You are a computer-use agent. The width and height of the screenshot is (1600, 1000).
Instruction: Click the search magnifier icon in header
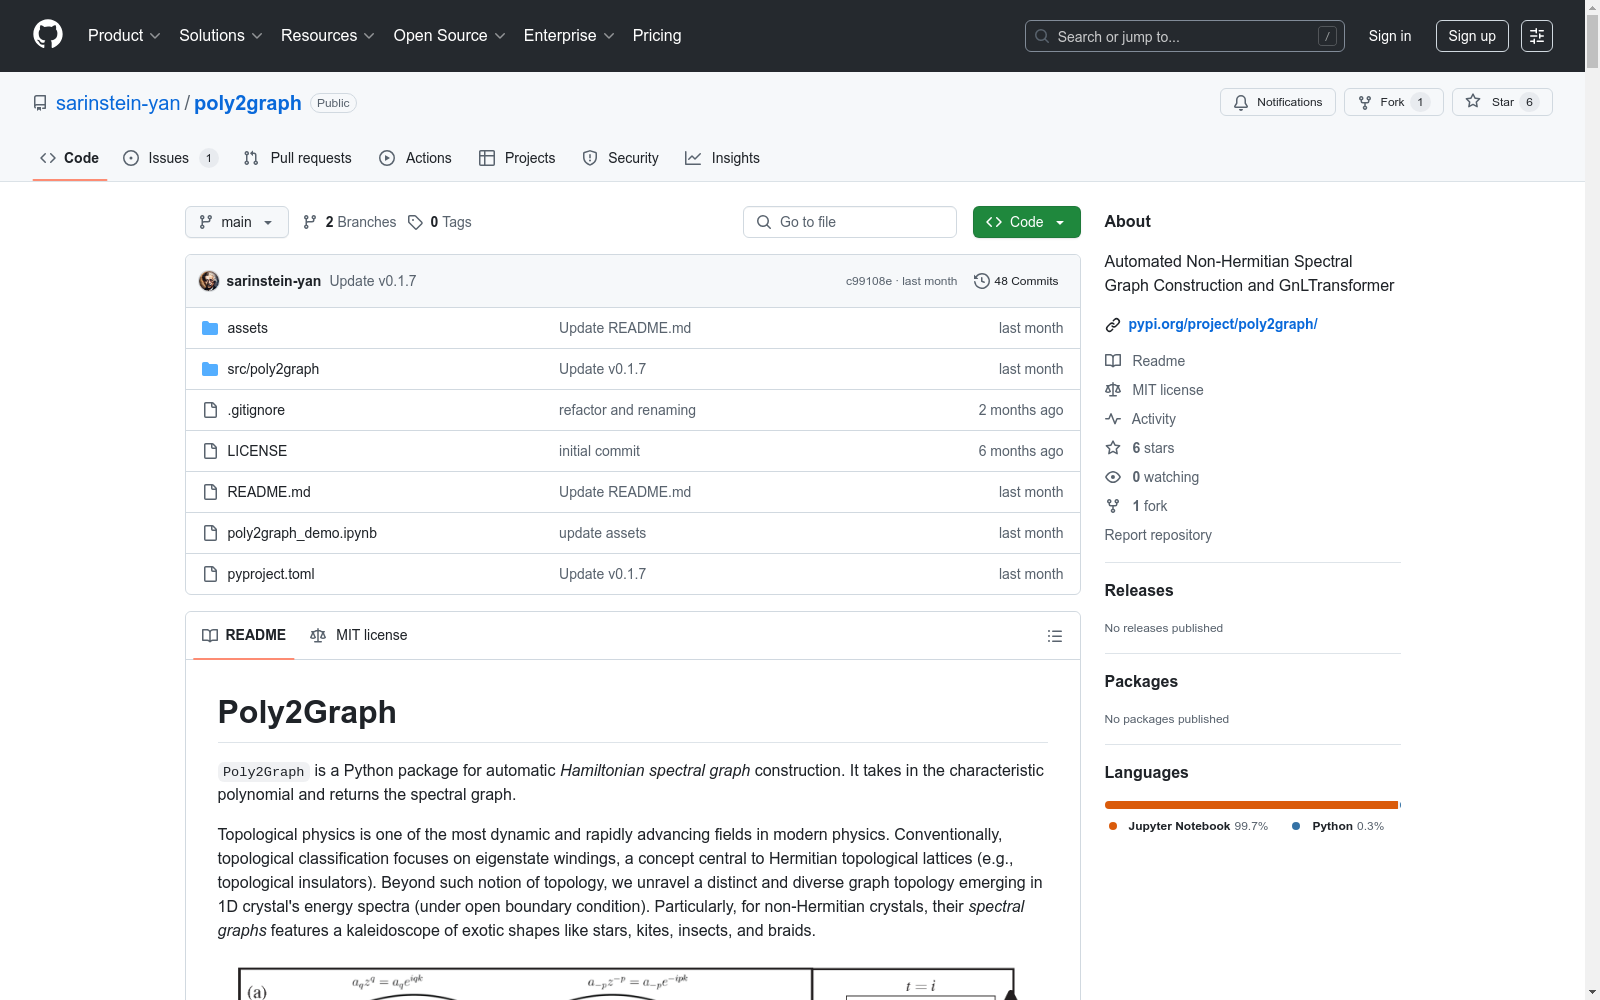[x=1042, y=36]
